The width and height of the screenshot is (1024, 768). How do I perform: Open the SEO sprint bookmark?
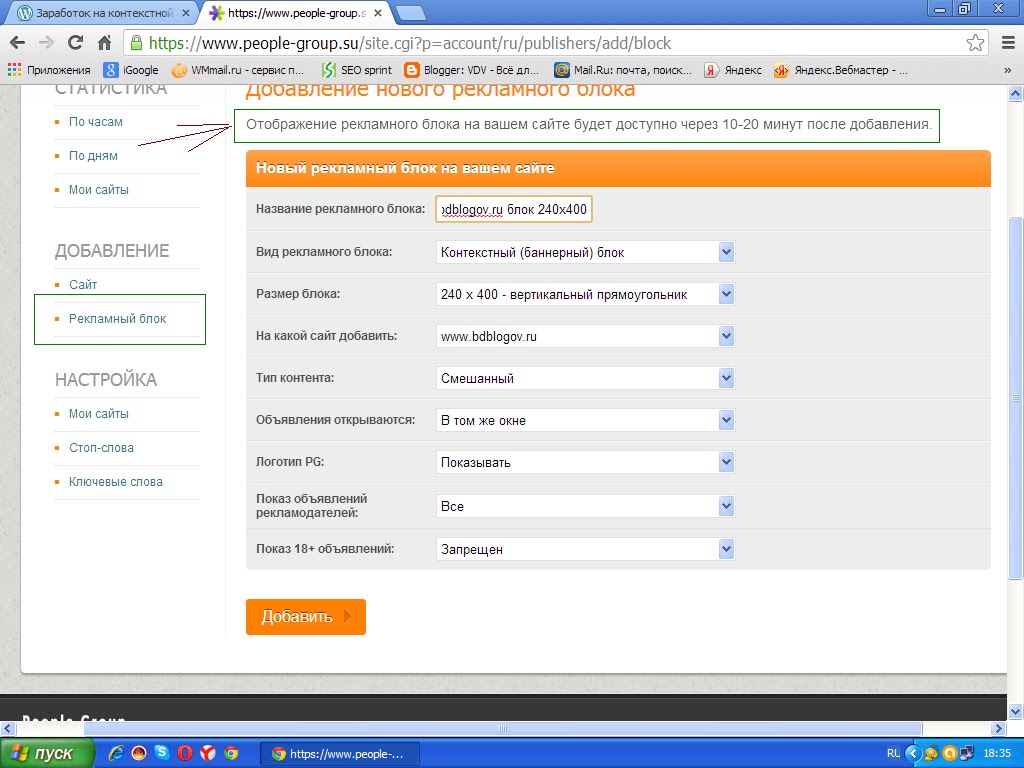point(357,70)
